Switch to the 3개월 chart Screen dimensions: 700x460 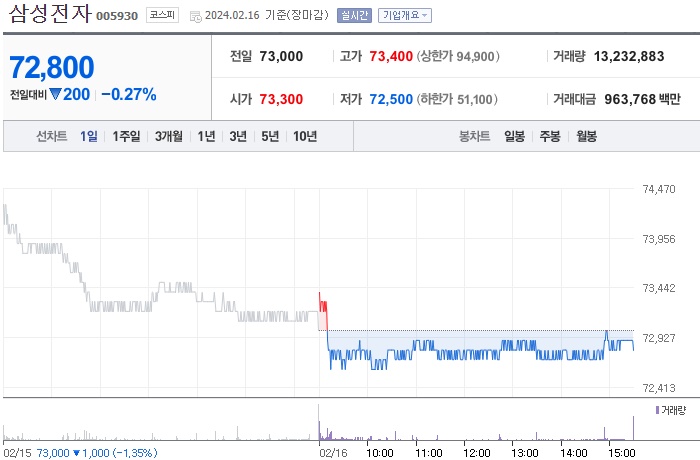click(169, 136)
